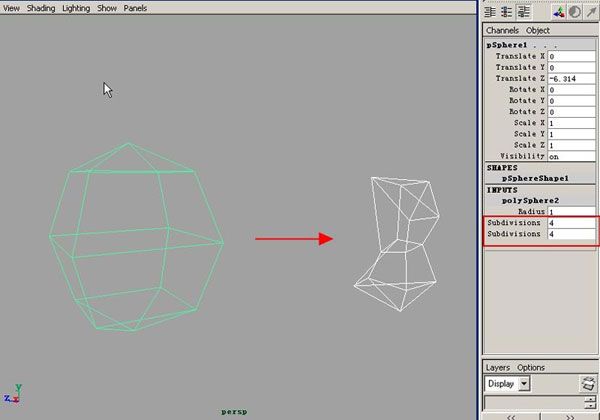600x420 pixels.
Task: Open the Lighting viewport menu
Action: tap(76, 8)
